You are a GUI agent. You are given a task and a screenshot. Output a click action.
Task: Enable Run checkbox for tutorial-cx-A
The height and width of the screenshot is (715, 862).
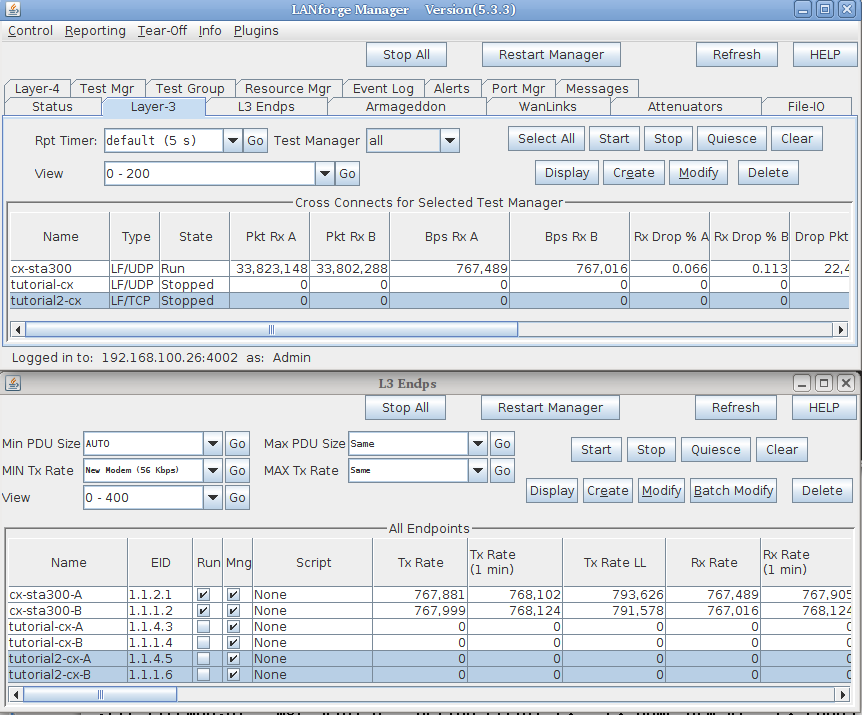(x=203, y=627)
